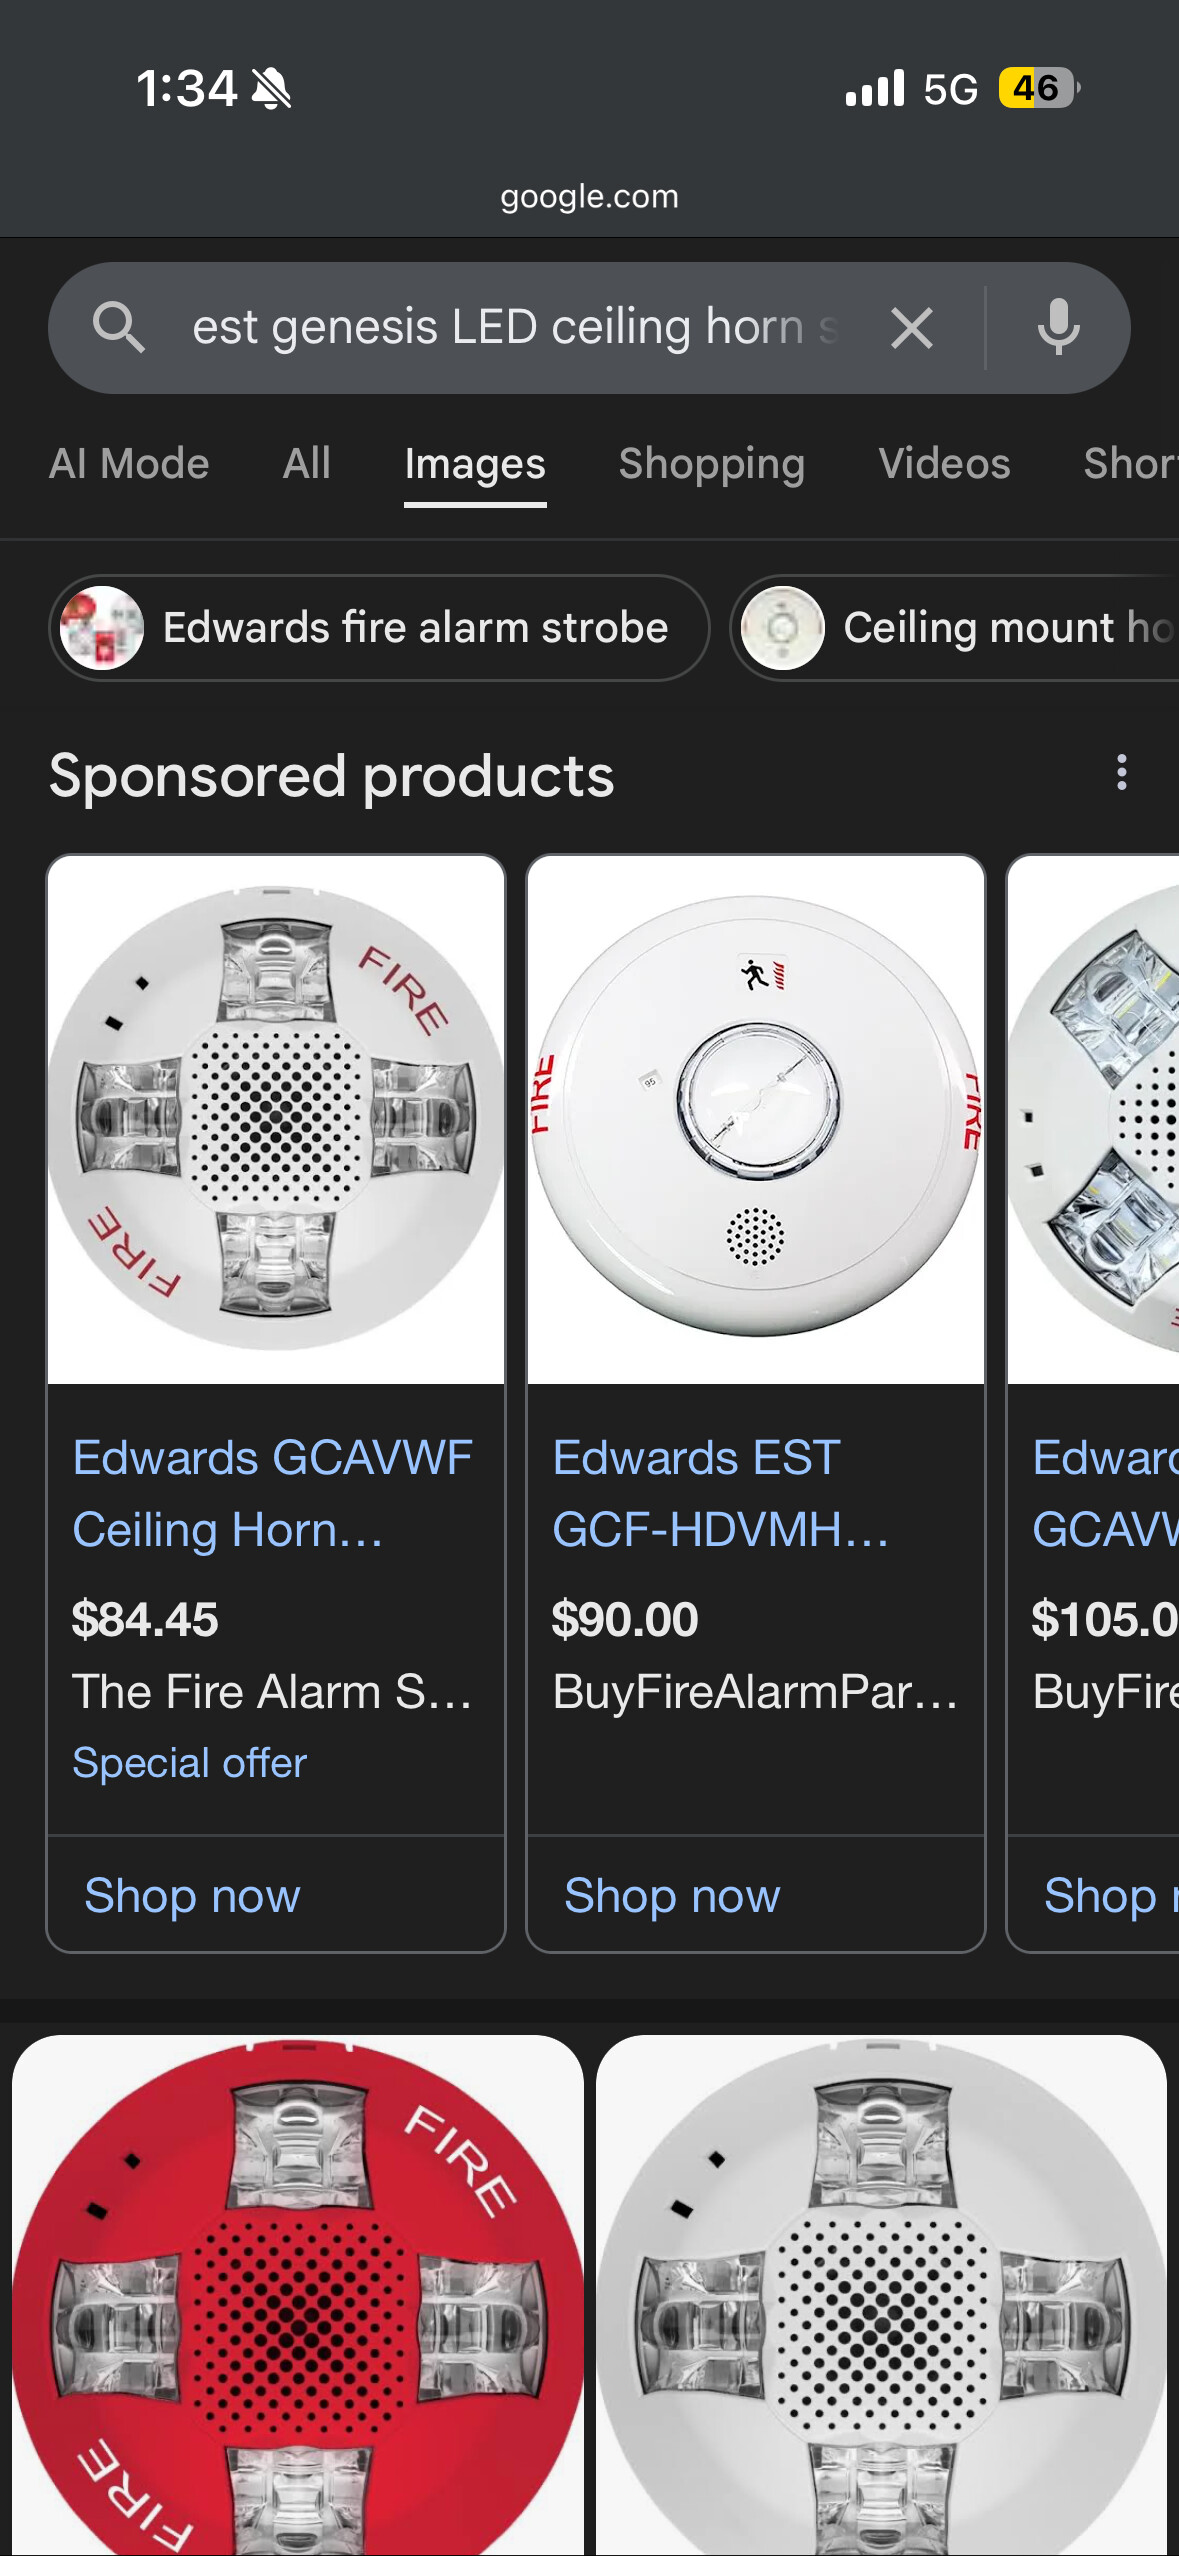Open Edwards EST GCF-HDVMH product image
Viewport: 1179px width, 2556px height.
(756, 1118)
